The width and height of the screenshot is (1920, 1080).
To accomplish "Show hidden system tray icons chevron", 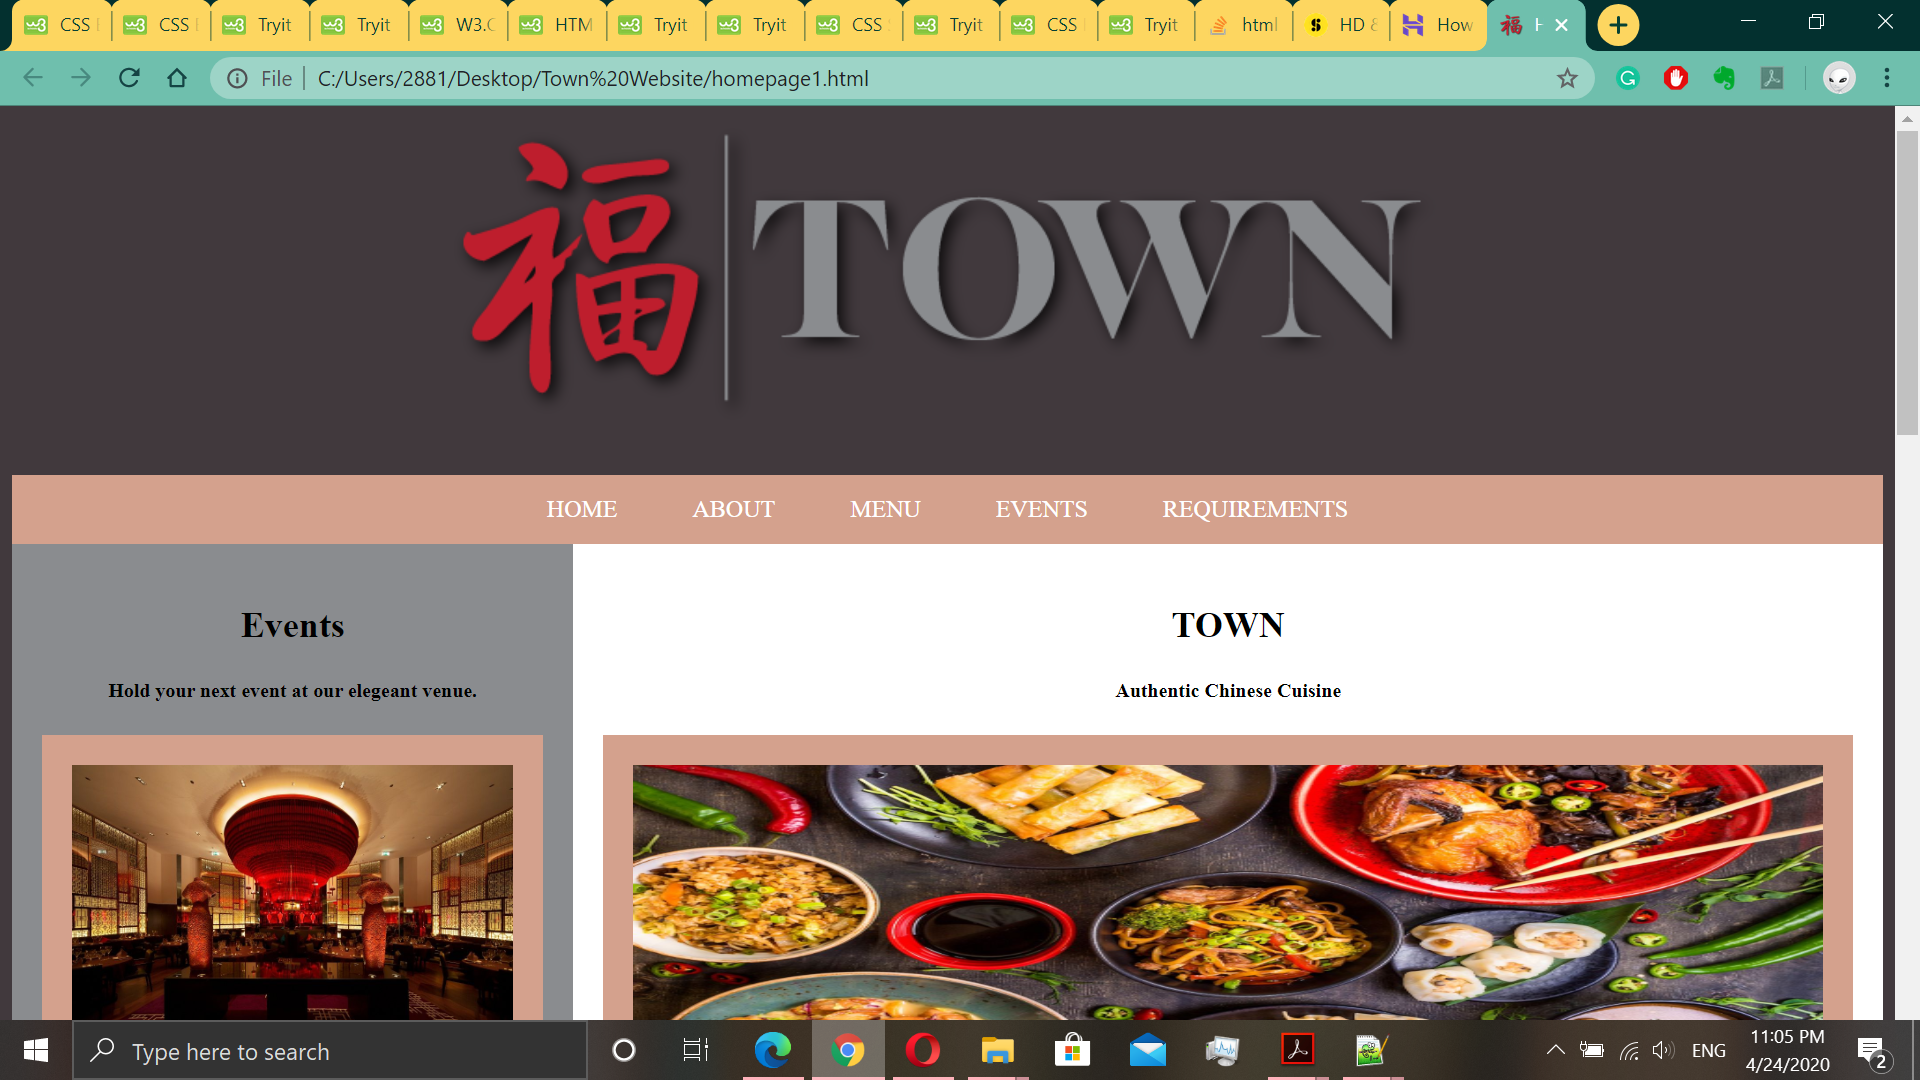I will coord(1555,1050).
